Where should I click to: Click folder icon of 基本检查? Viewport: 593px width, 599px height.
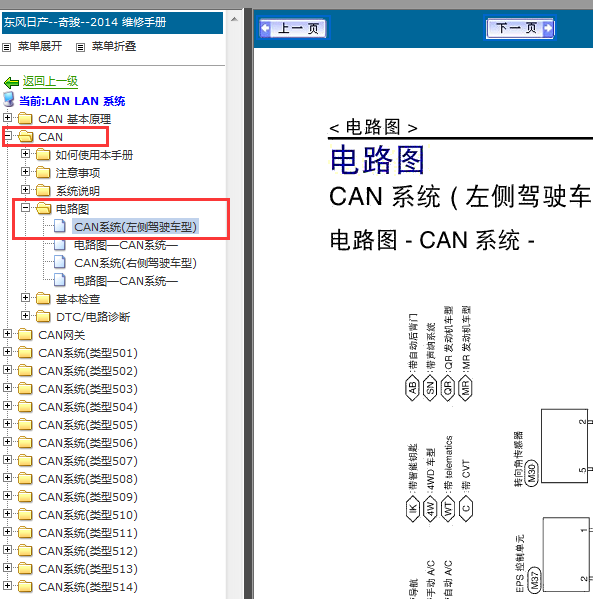click(x=43, y=299)
